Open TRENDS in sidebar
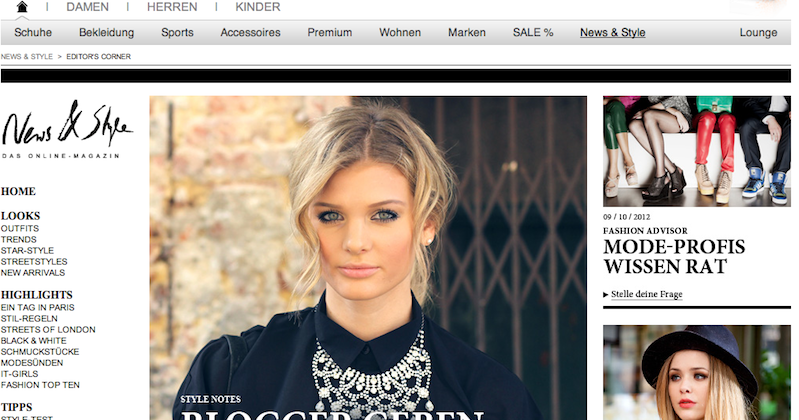 18,240
